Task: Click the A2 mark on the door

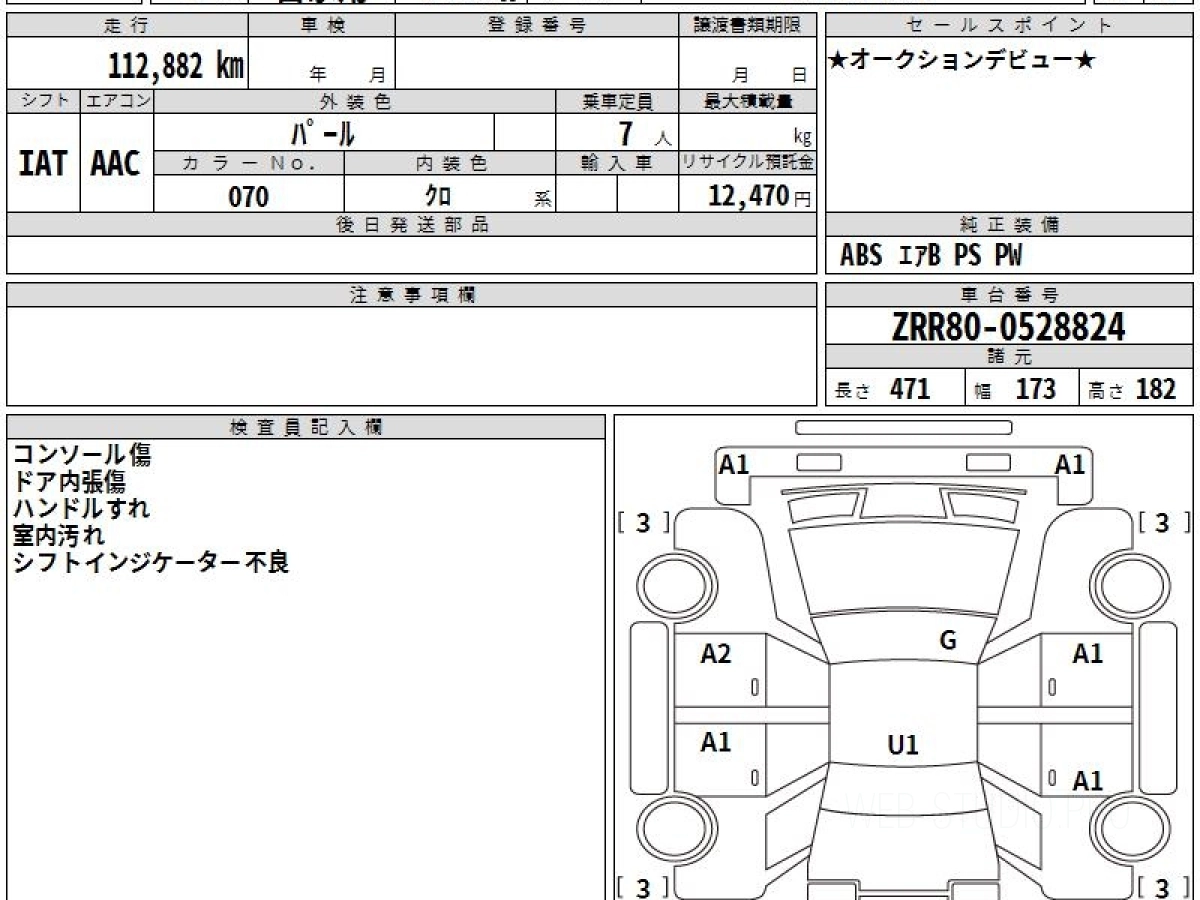Action: pos(716,654)
